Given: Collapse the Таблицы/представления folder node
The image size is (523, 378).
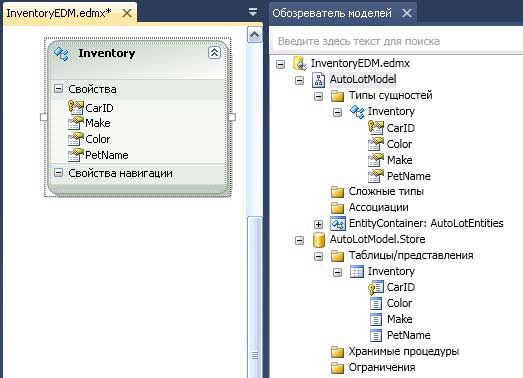Looking at the screenshot, I should point(319,256).
